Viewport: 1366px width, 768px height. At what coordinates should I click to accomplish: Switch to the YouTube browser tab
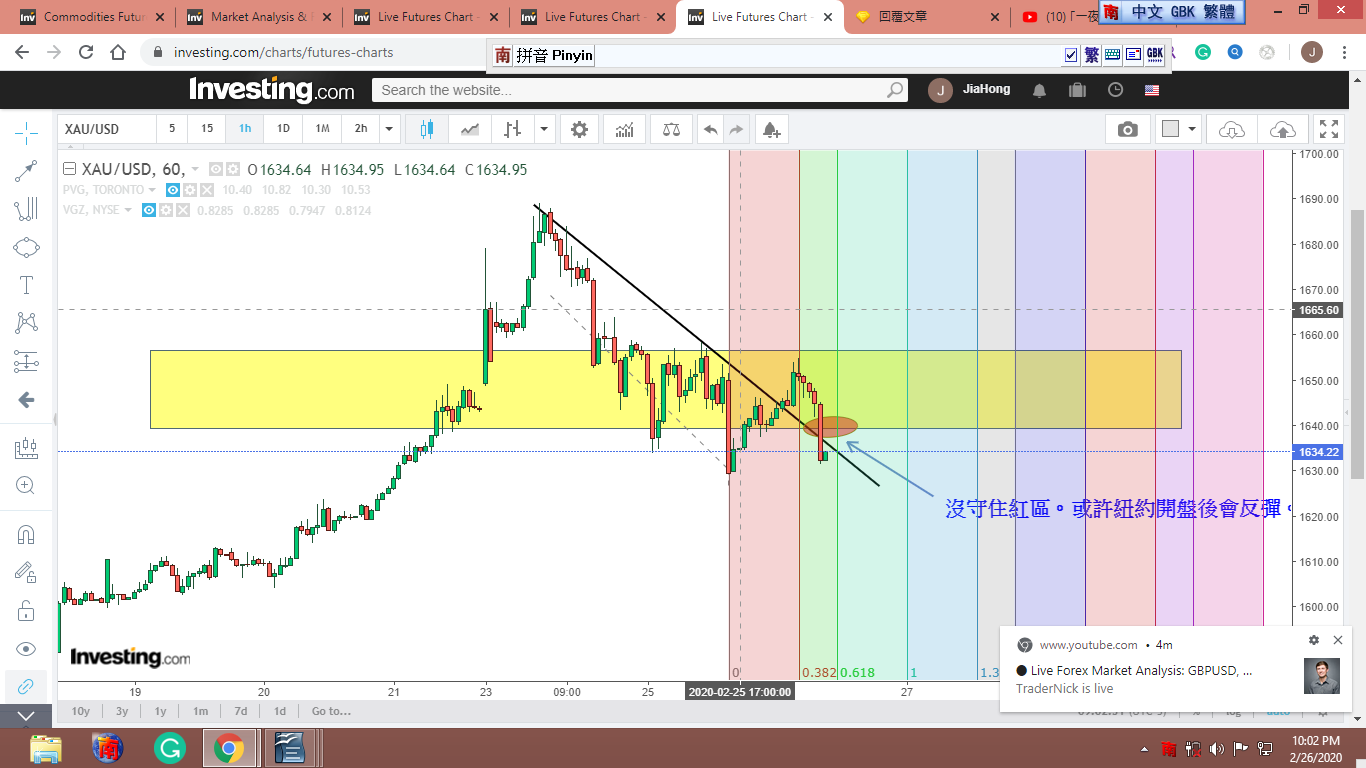click(x=1057, y=17)
